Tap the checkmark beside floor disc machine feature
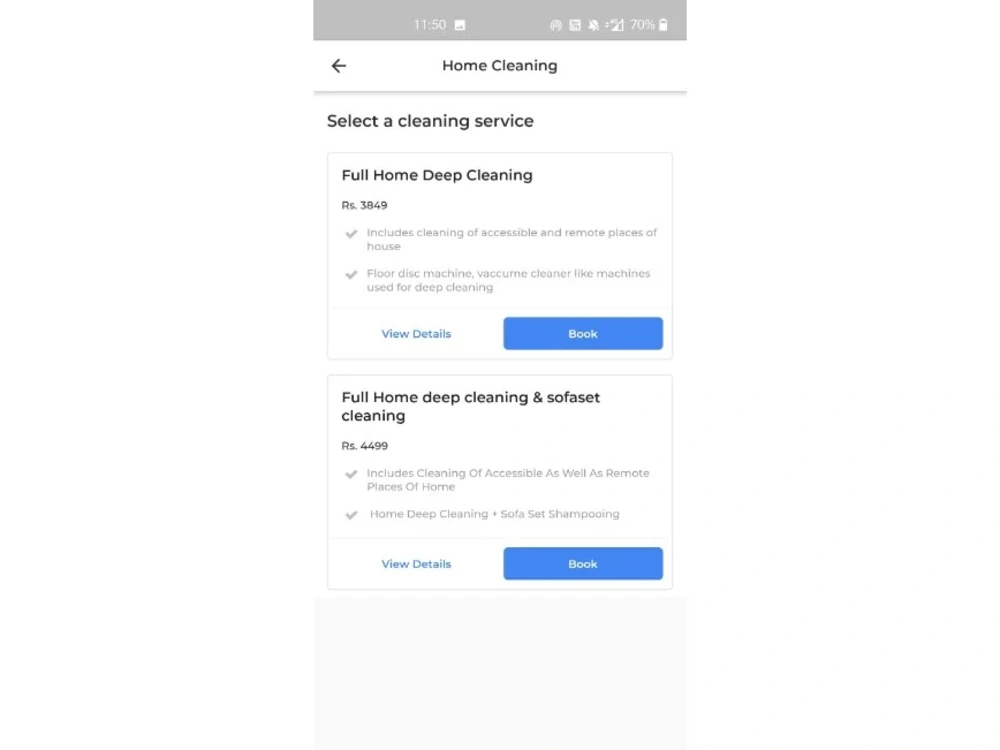 tap(351, 274)
